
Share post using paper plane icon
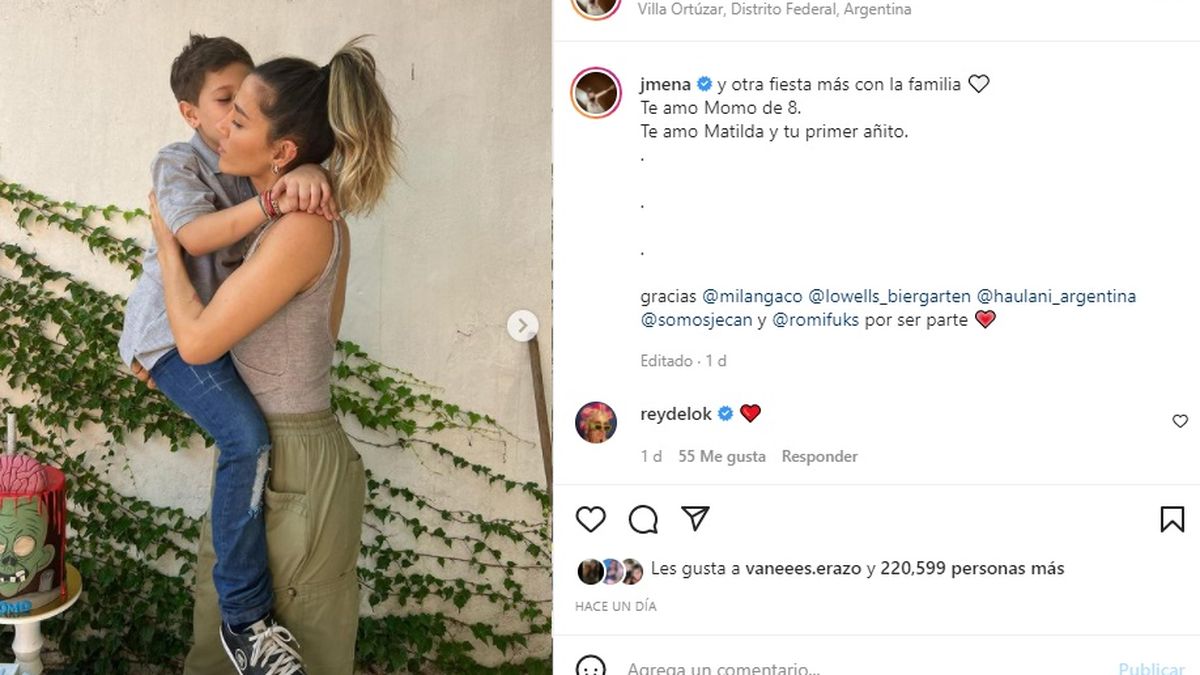coord(695,518)
